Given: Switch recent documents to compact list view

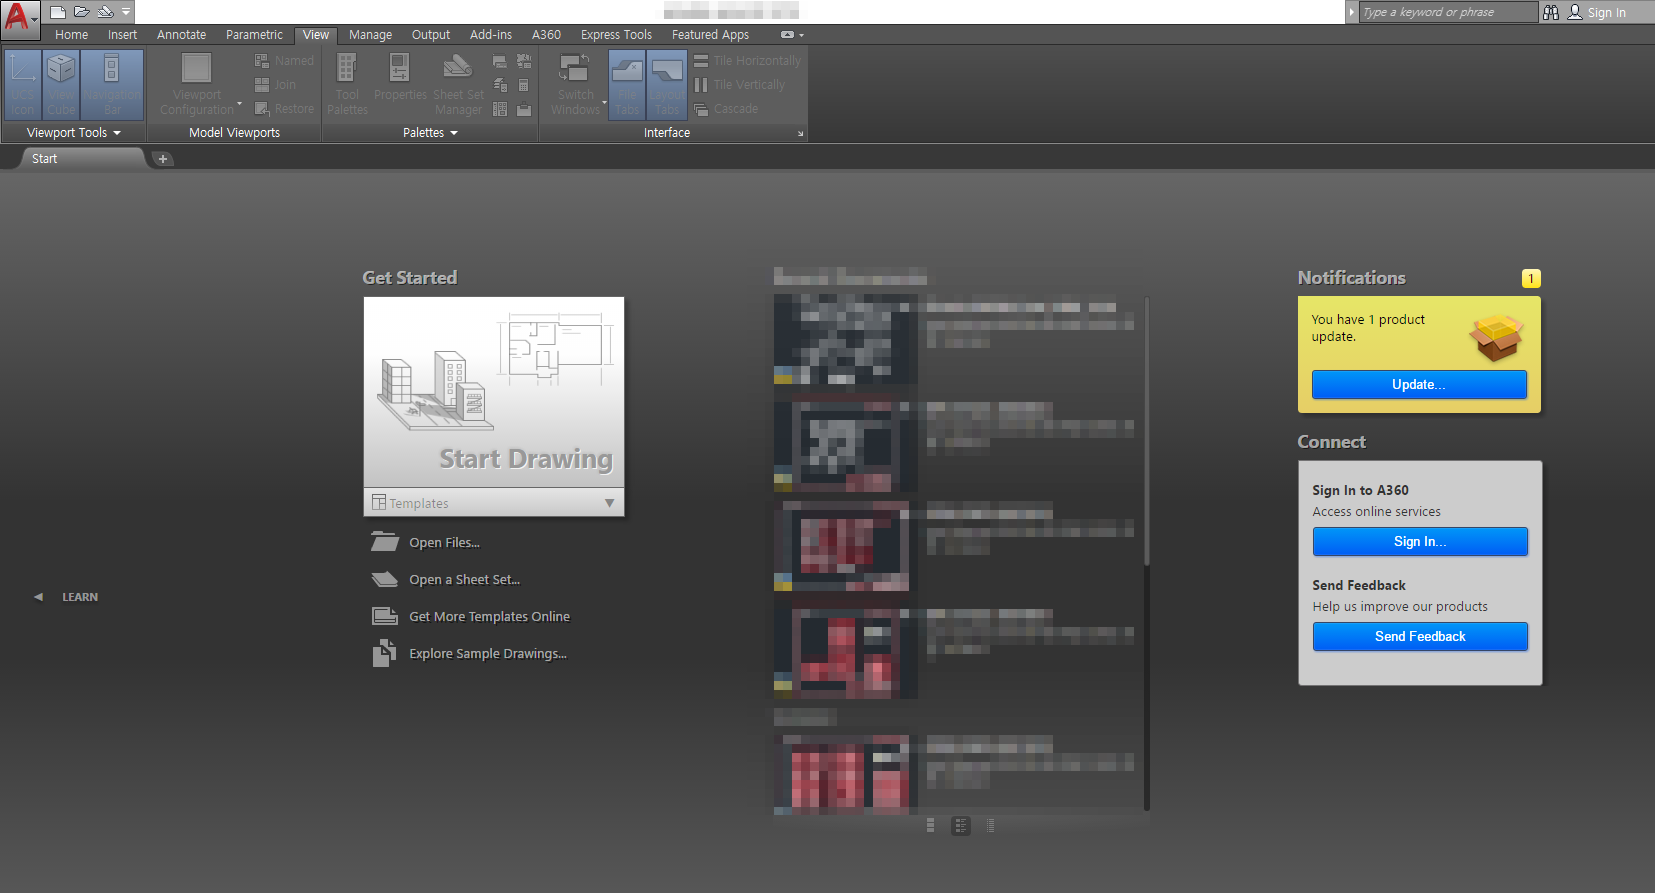Looking at the screenshot, I should [x=991, y=825].
